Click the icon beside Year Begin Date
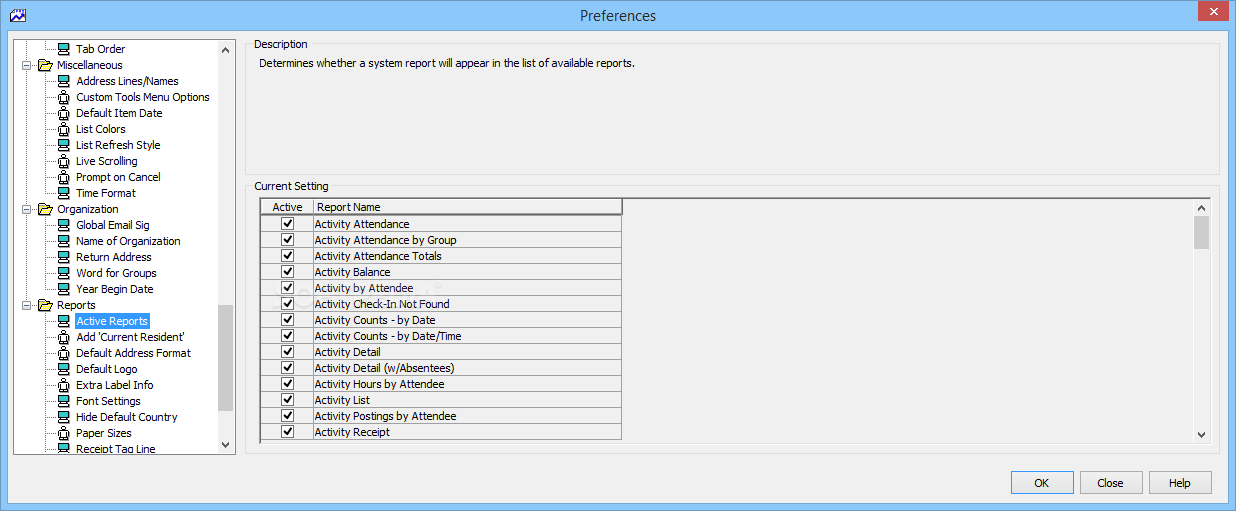 64,289
